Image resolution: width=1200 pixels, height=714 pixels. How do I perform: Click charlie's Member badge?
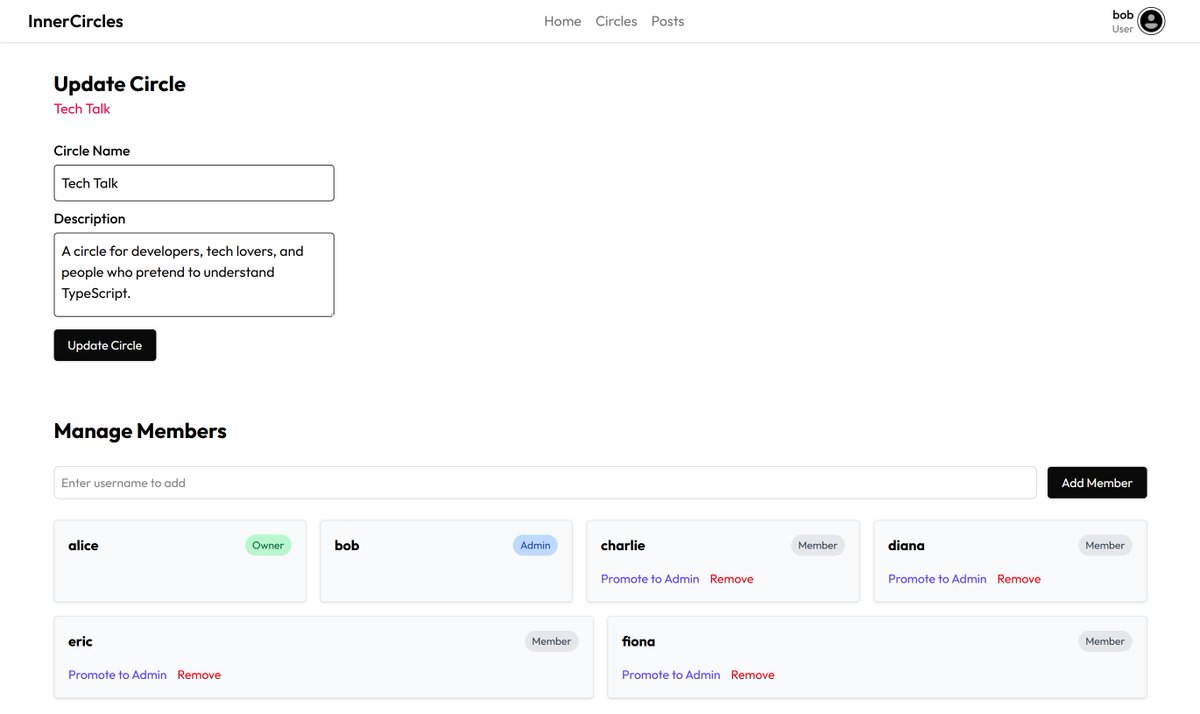818,545
